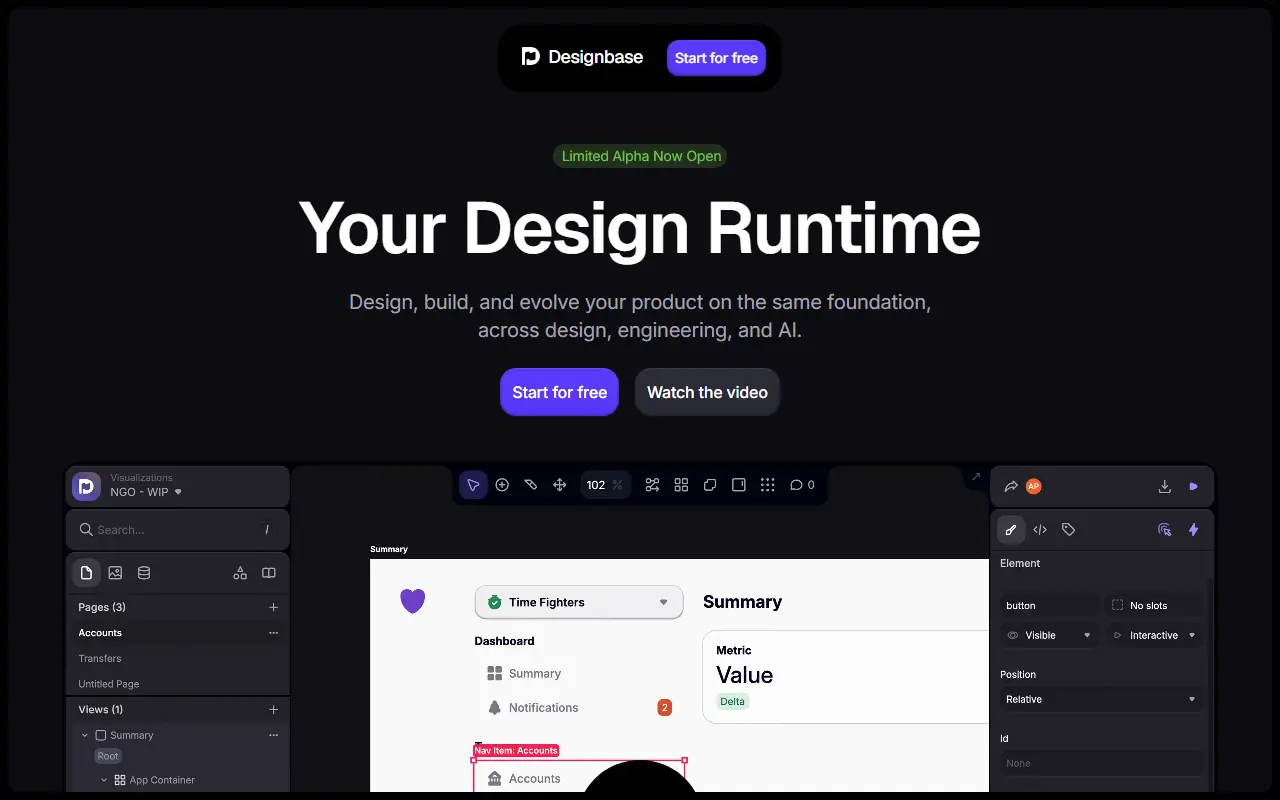Click the open book icon
The height and width of the screenshot is (800, 1280).
(269, 573)
